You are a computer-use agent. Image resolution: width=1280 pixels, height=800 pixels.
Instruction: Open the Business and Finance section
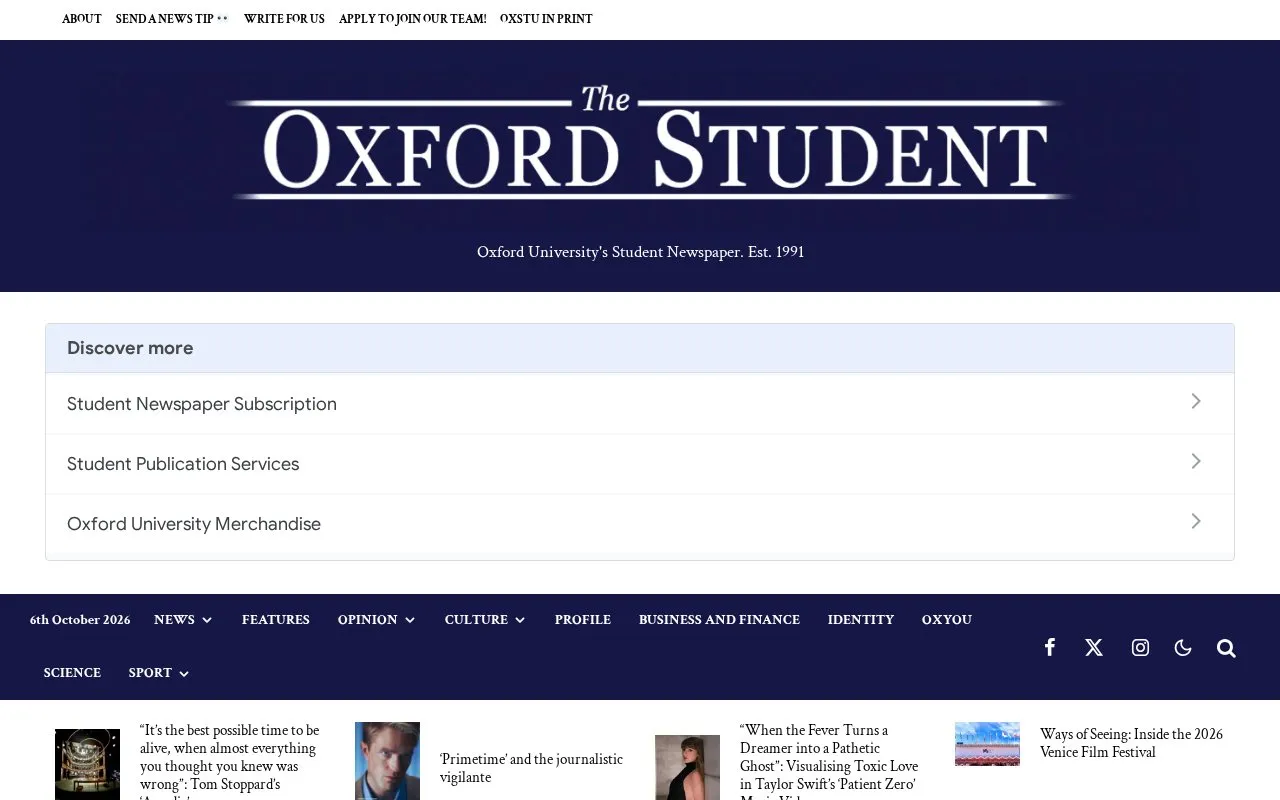pyautogui.click(x=719, y=620)
